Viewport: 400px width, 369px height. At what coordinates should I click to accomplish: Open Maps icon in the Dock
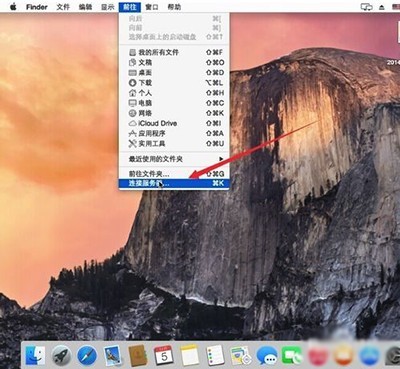click(241, 355)
